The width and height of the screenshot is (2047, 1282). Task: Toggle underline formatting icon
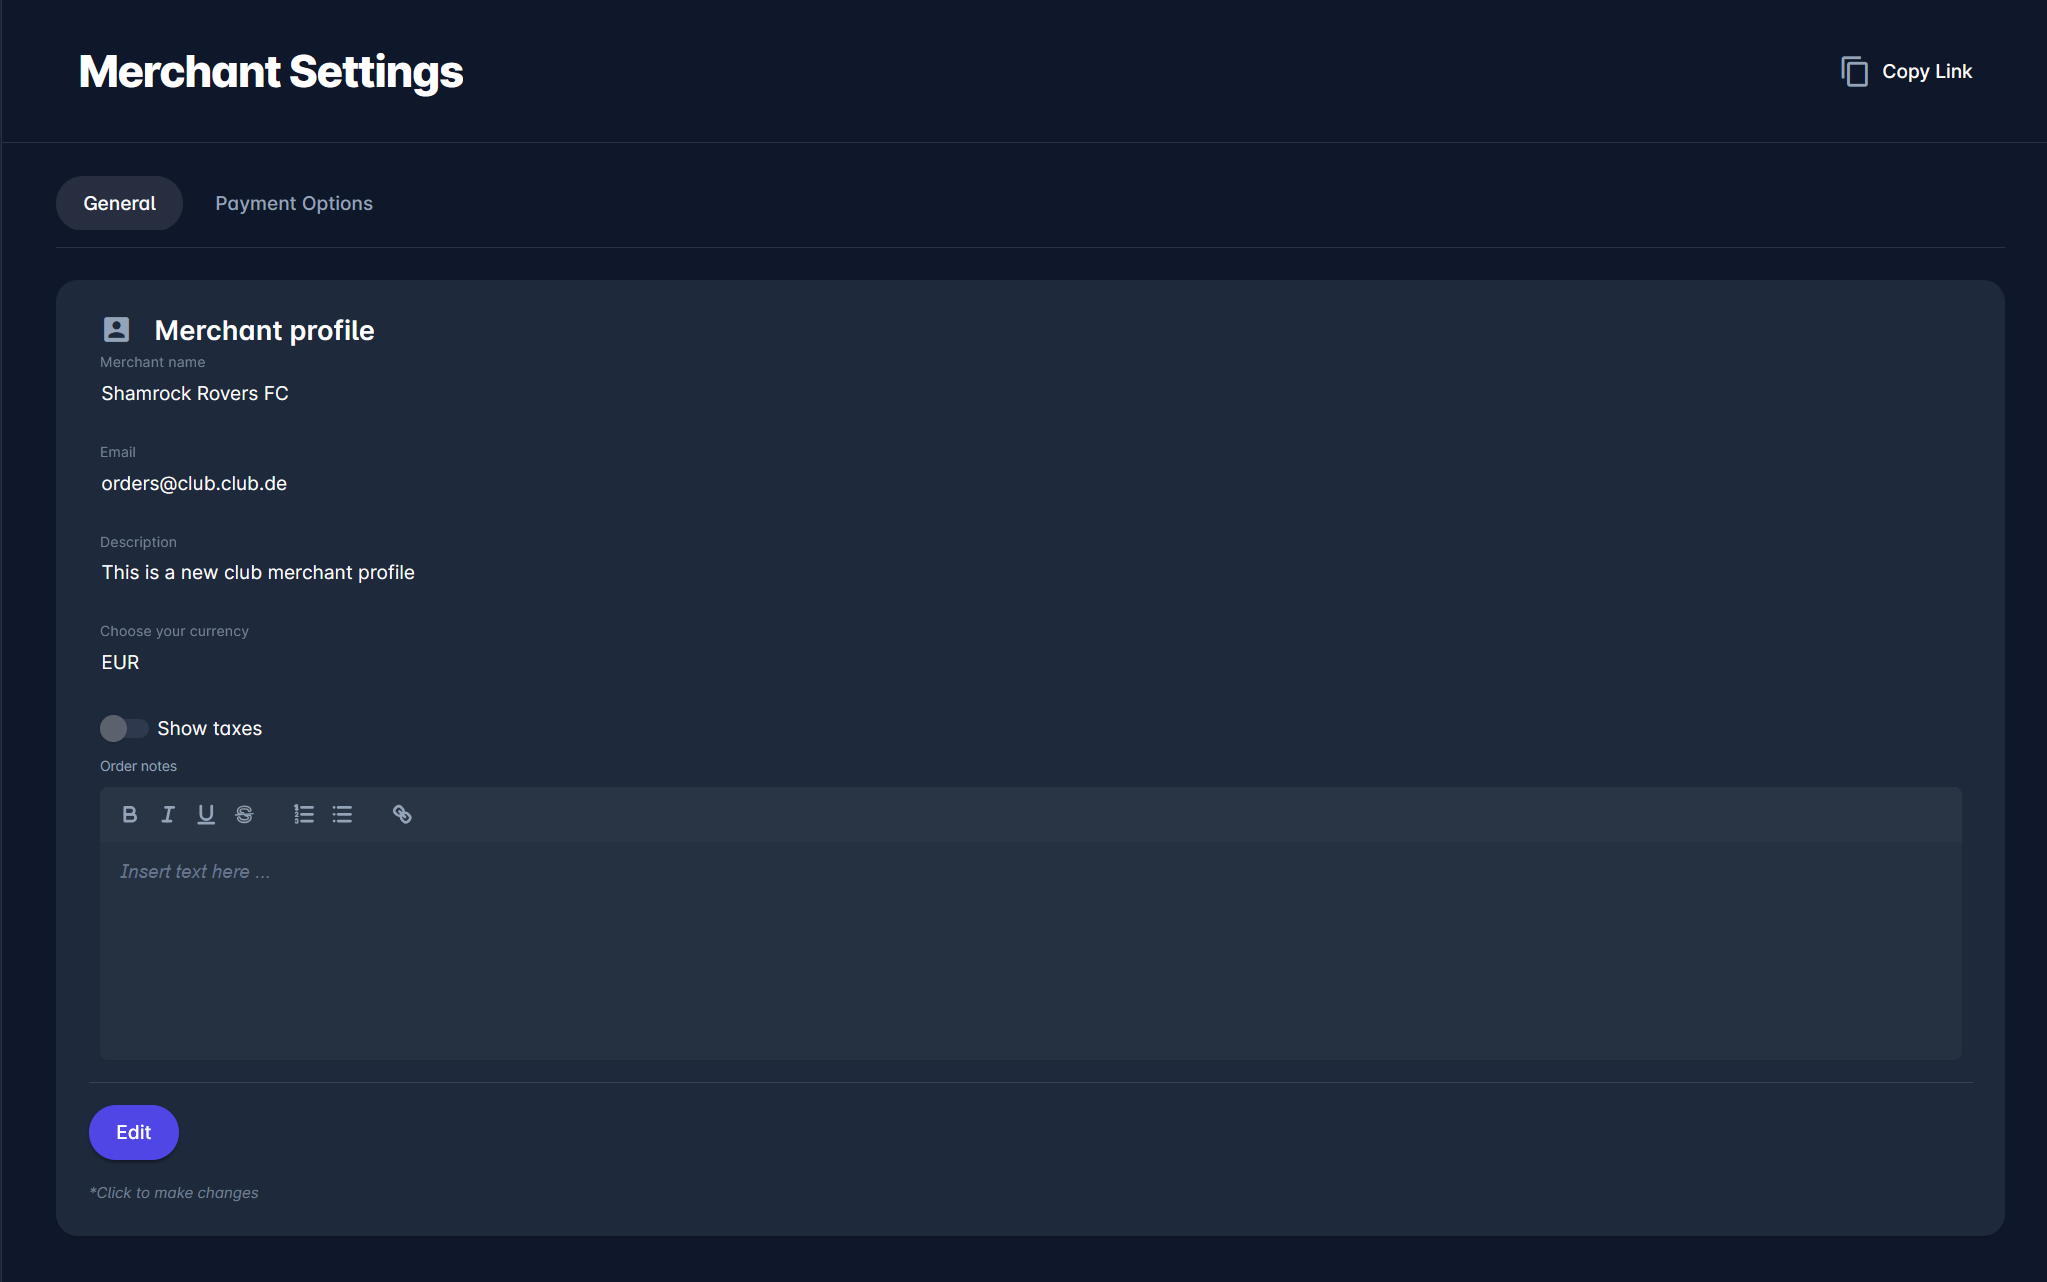(206, 814)
